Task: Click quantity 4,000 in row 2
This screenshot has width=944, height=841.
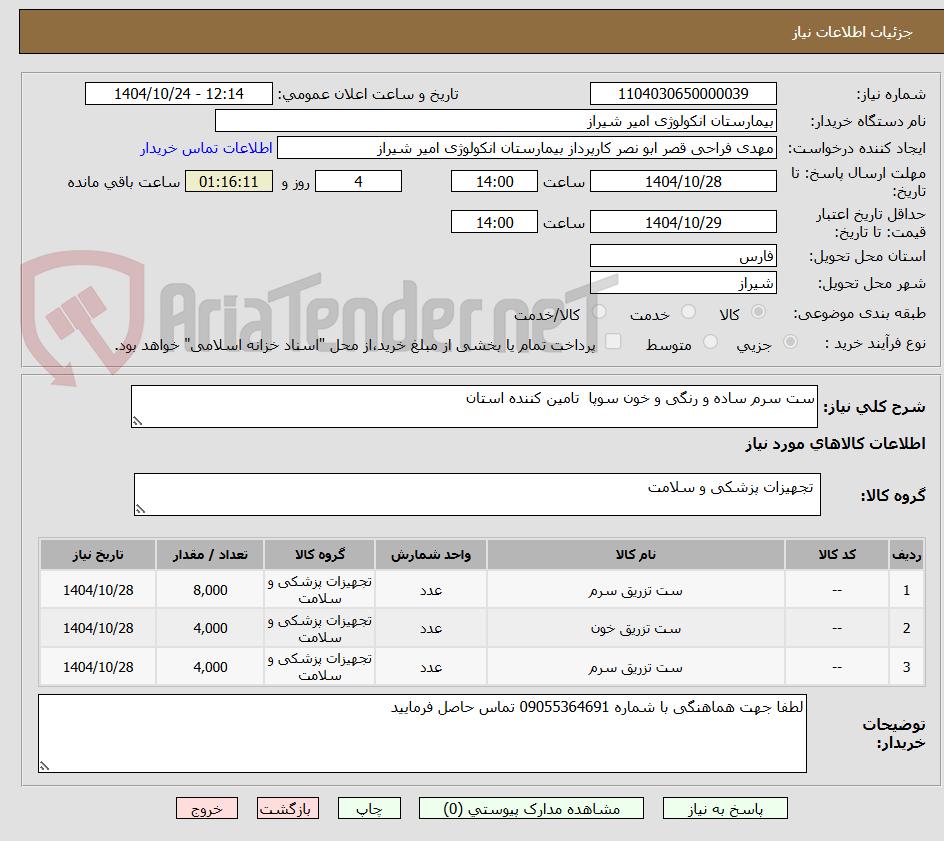Action: pyautogui.click(x=210, y=628)
